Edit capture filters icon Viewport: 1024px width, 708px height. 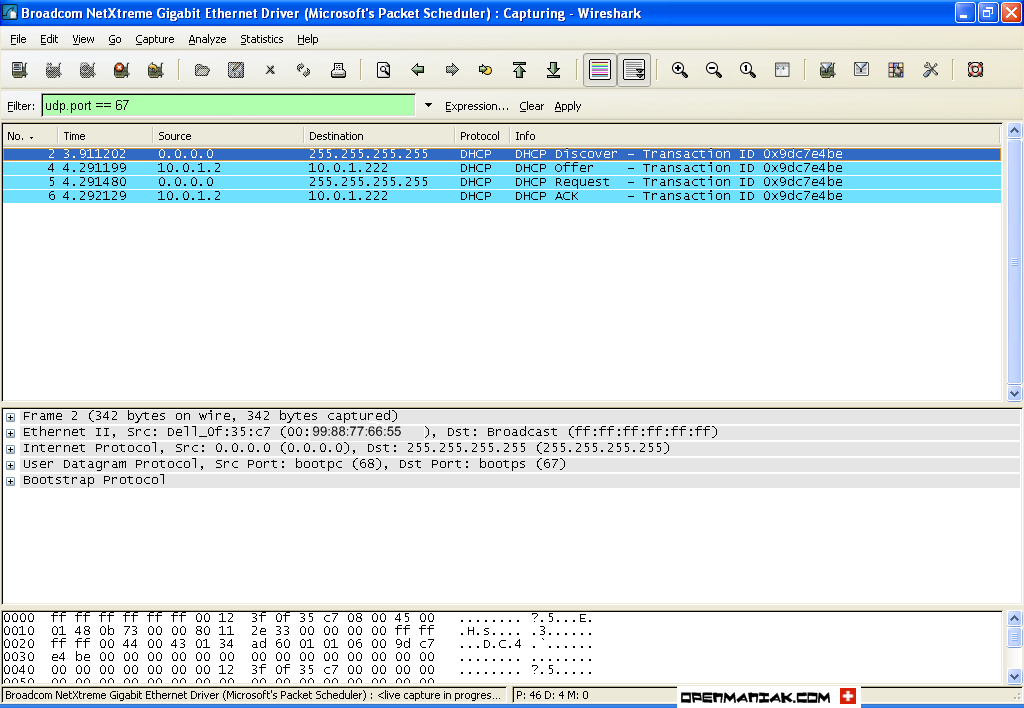tap(827, 70)
